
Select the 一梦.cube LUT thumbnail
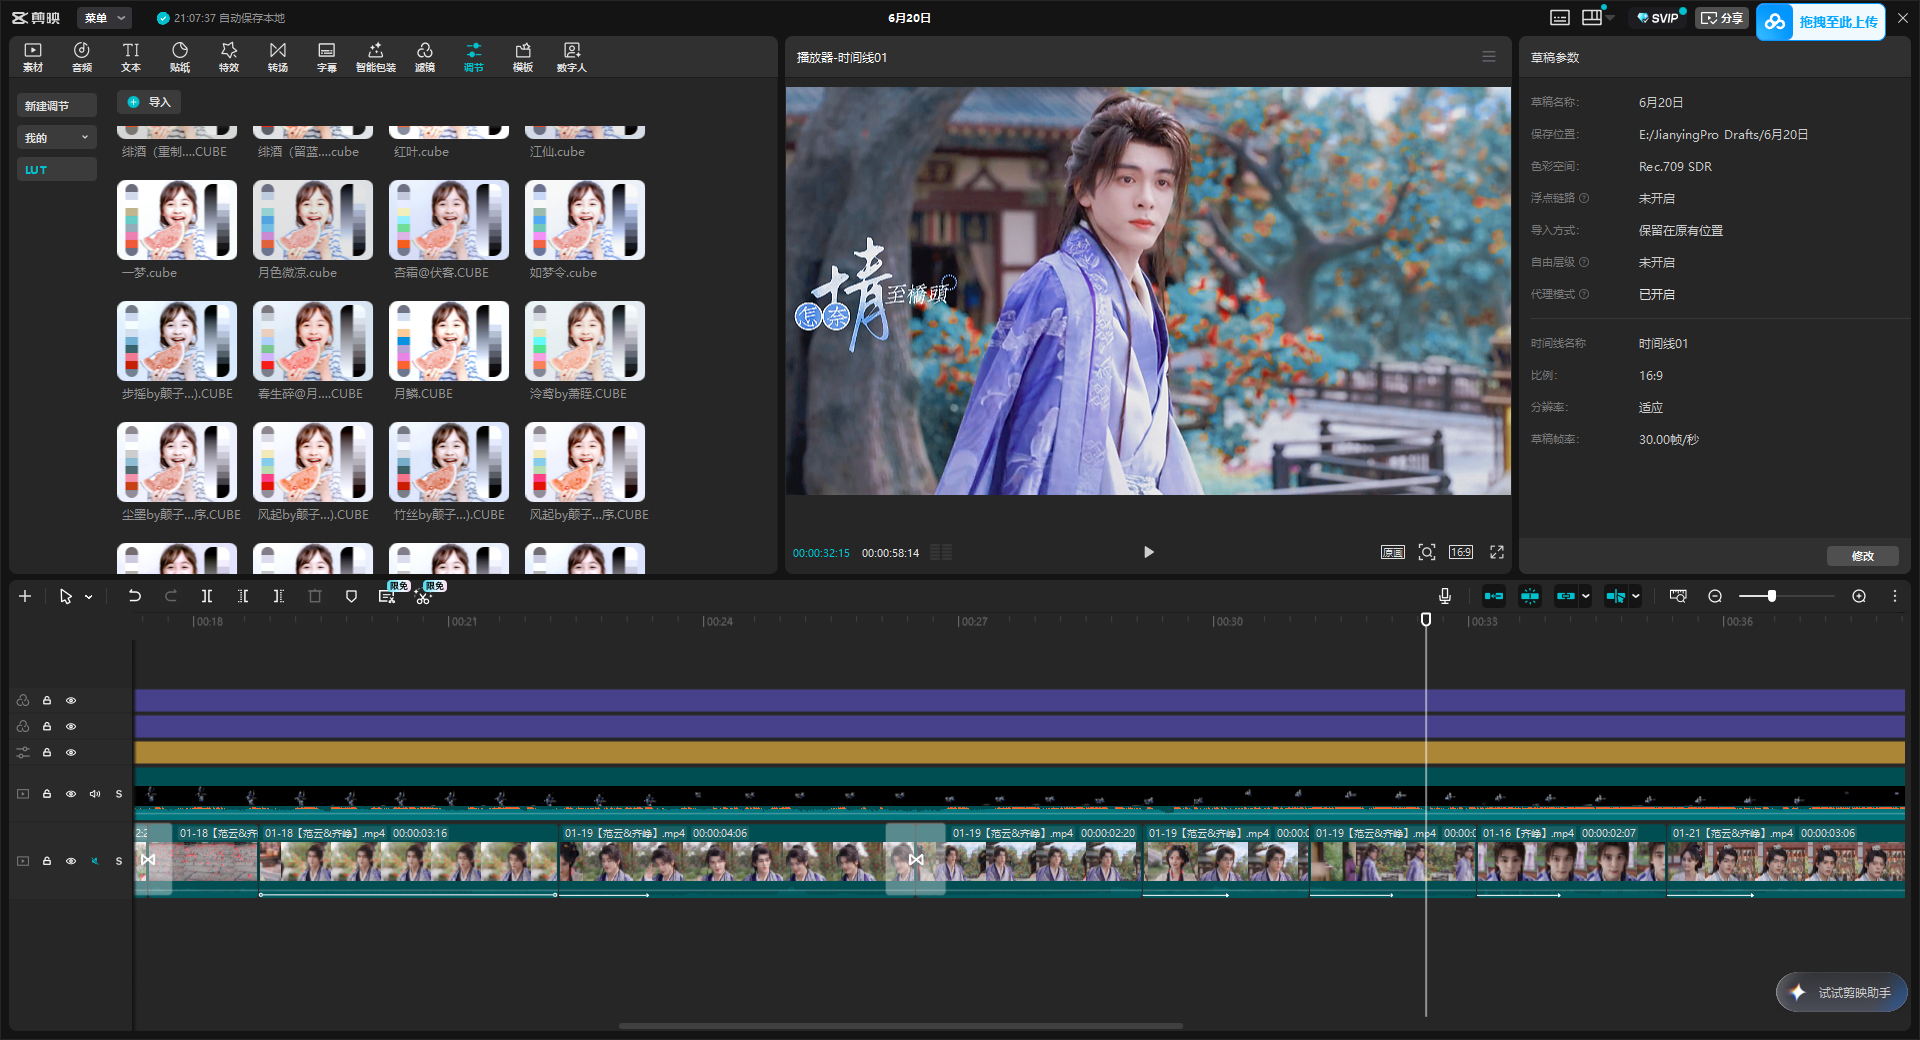click(177, 220)
